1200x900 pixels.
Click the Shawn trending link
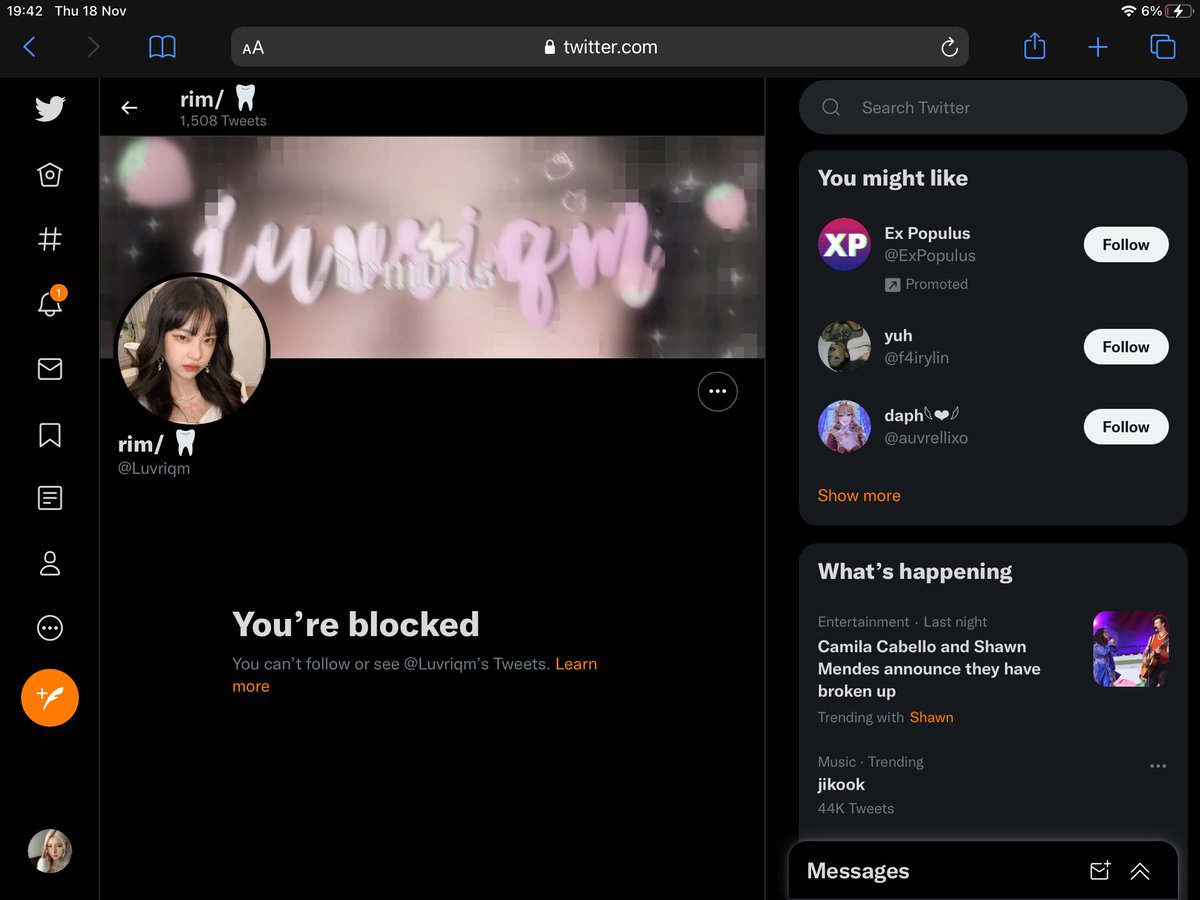pyautogui.click(x=931, y=717)
